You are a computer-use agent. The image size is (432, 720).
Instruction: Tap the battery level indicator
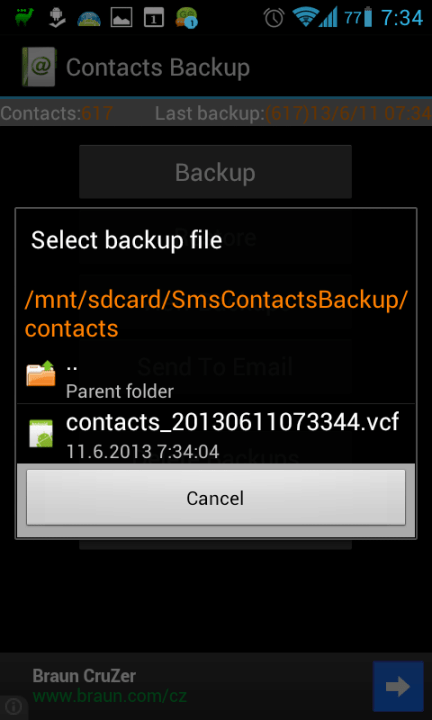point(358,17)
